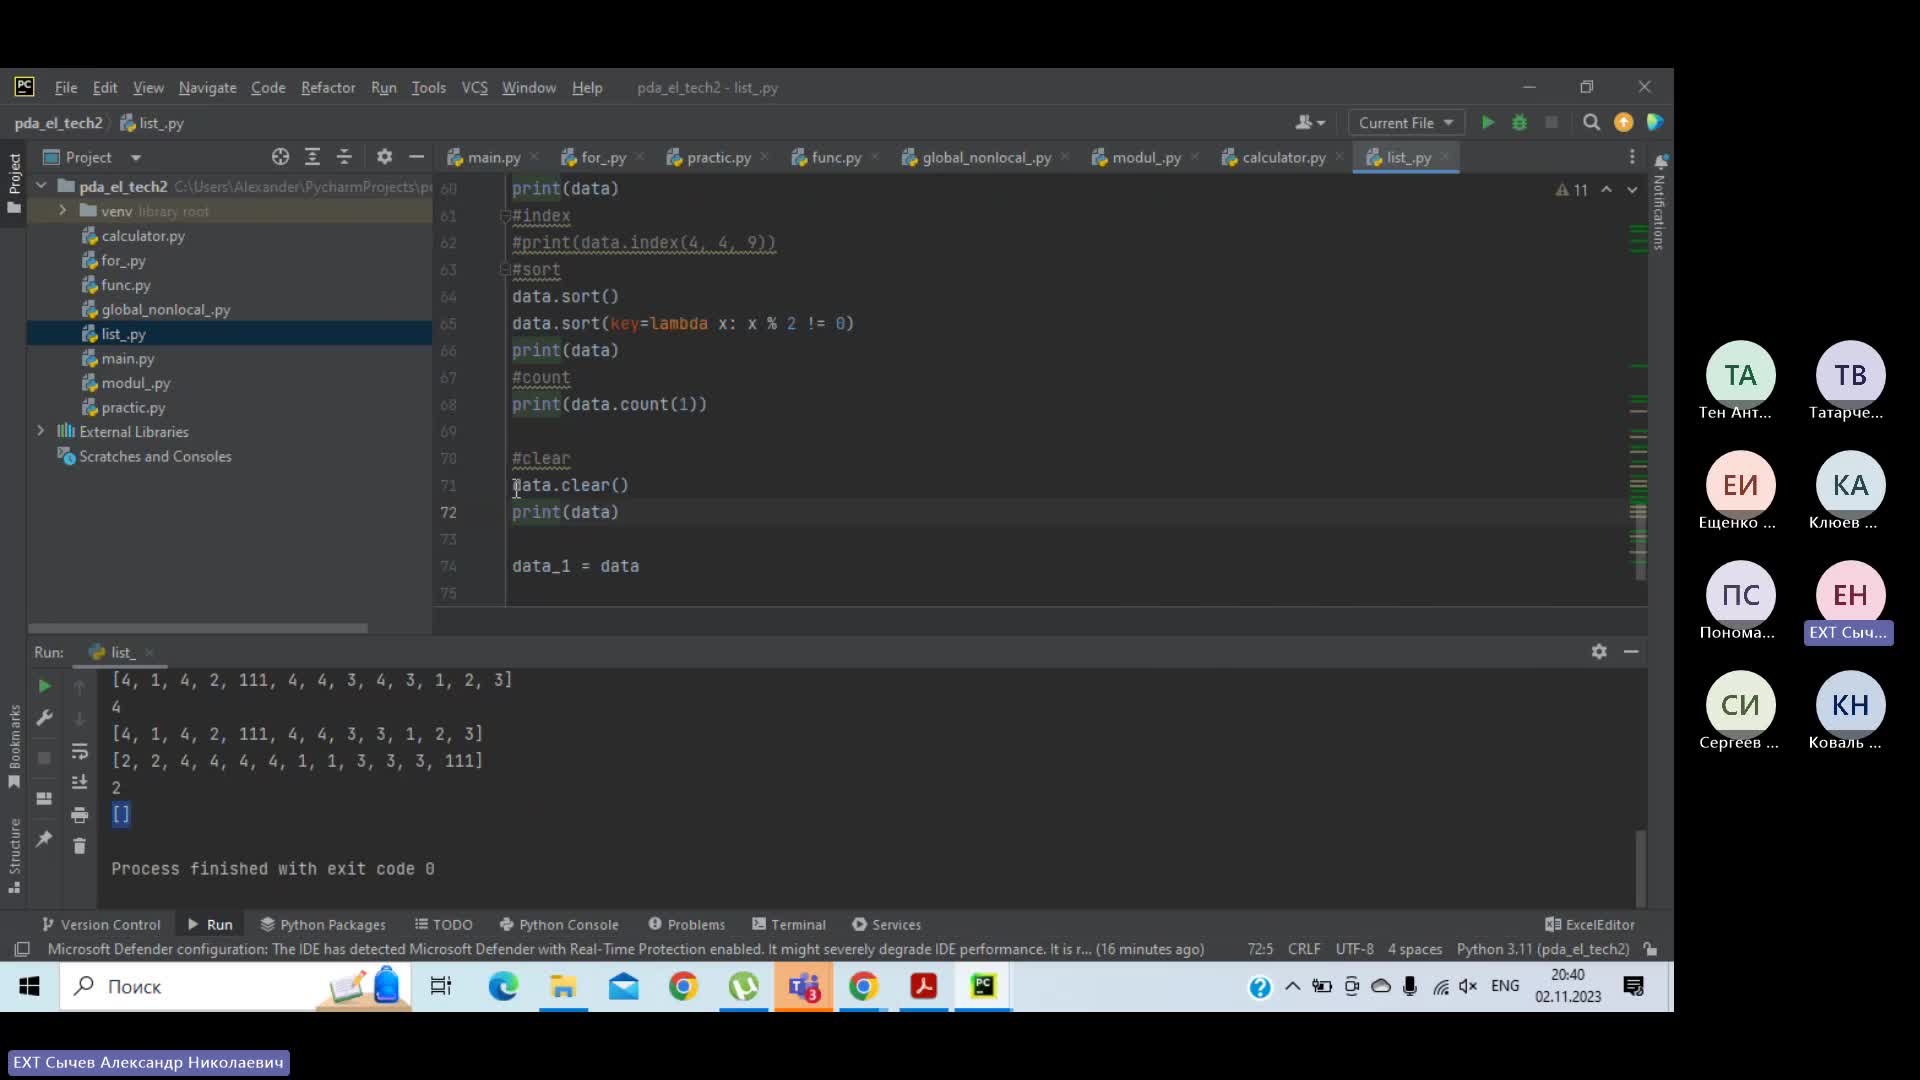Open Version Control tool window
Screen dimensions: 1920x1080
[100, 925]
